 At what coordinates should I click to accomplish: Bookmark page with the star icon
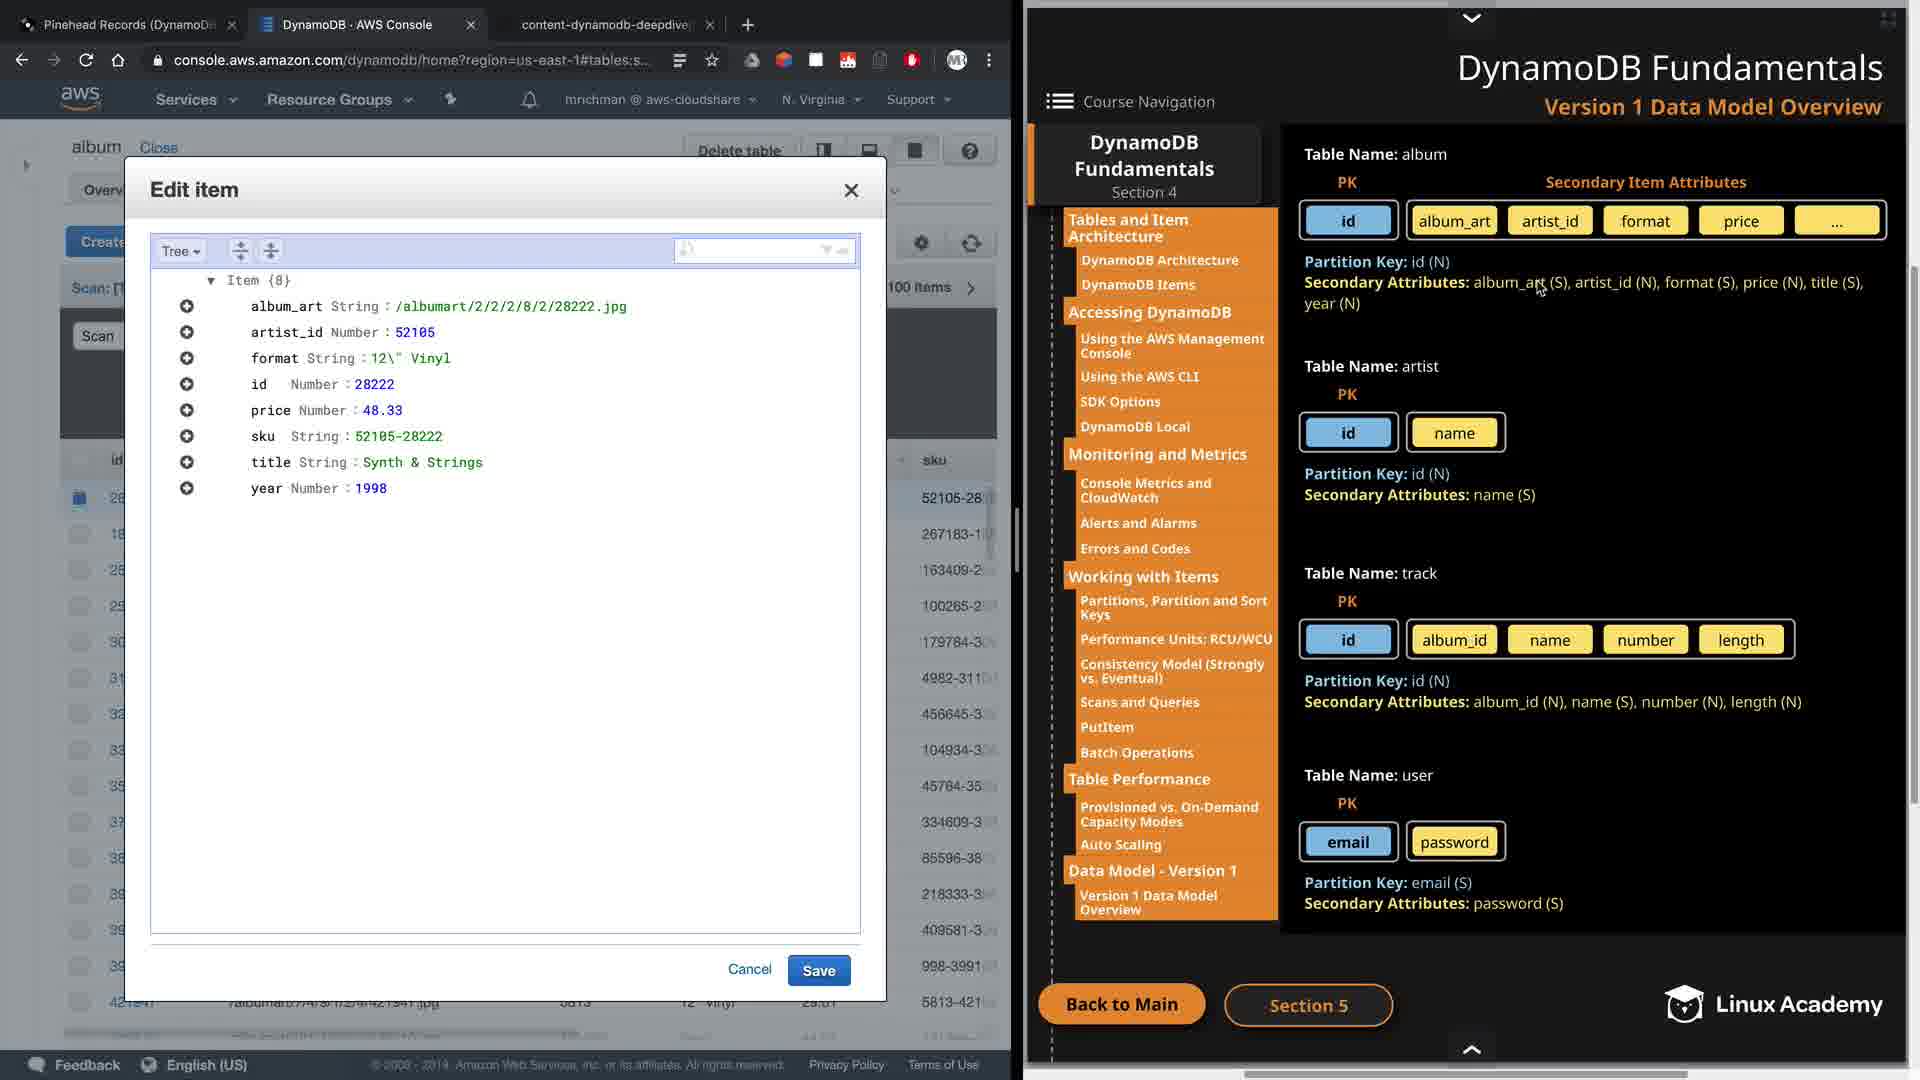pyautogui.click(x=712, y=60)
